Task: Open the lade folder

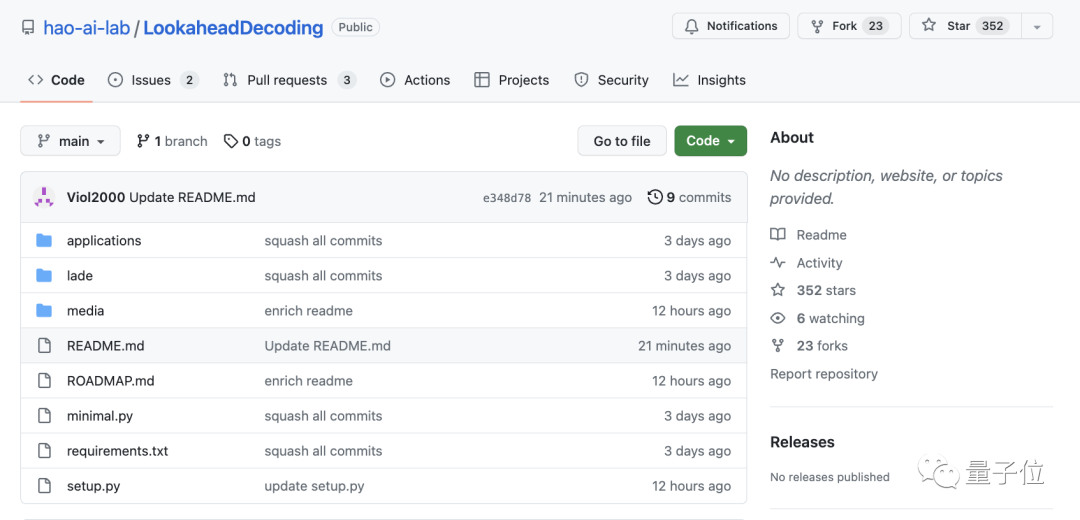Action: [x=80, y=276]
